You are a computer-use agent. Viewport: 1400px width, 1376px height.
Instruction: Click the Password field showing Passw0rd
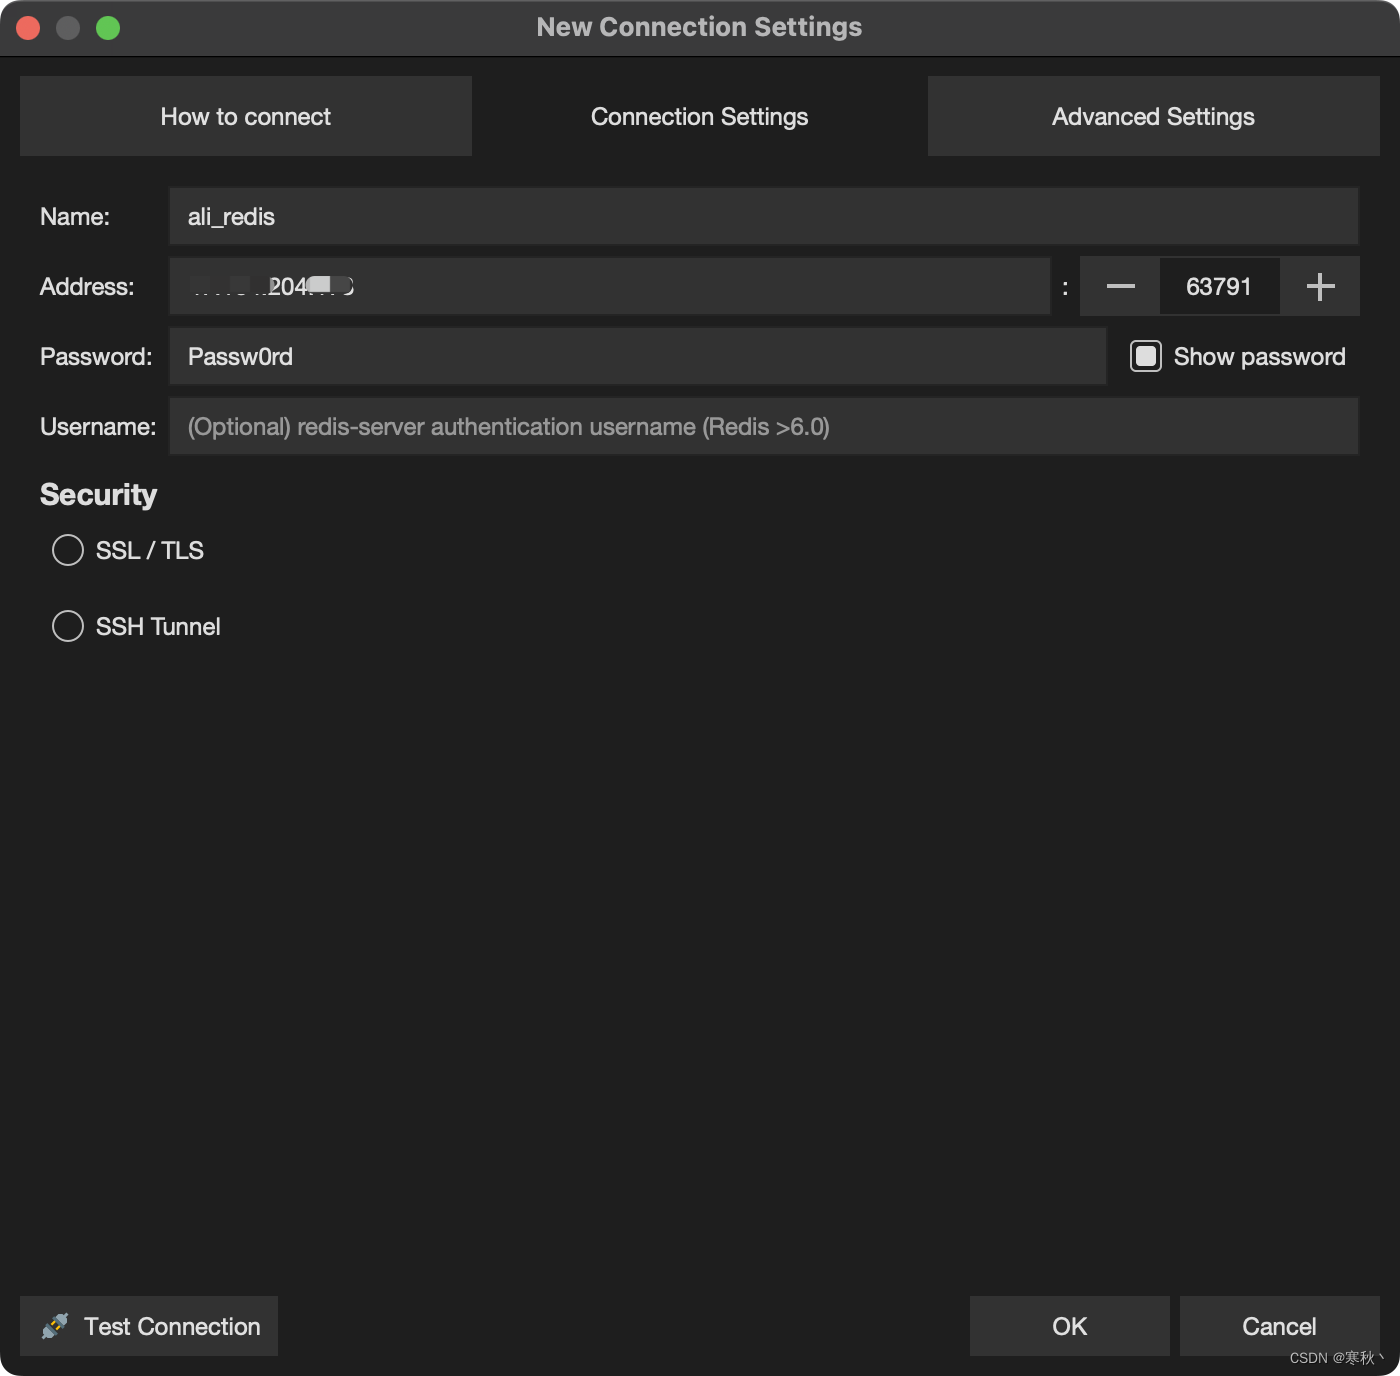point(600,356)
